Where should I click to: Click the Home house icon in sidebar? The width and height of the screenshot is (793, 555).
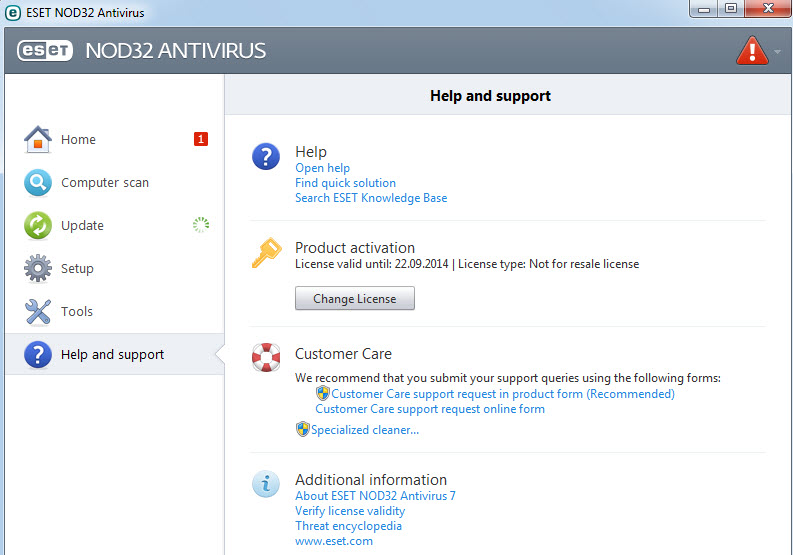click(37, 140)
